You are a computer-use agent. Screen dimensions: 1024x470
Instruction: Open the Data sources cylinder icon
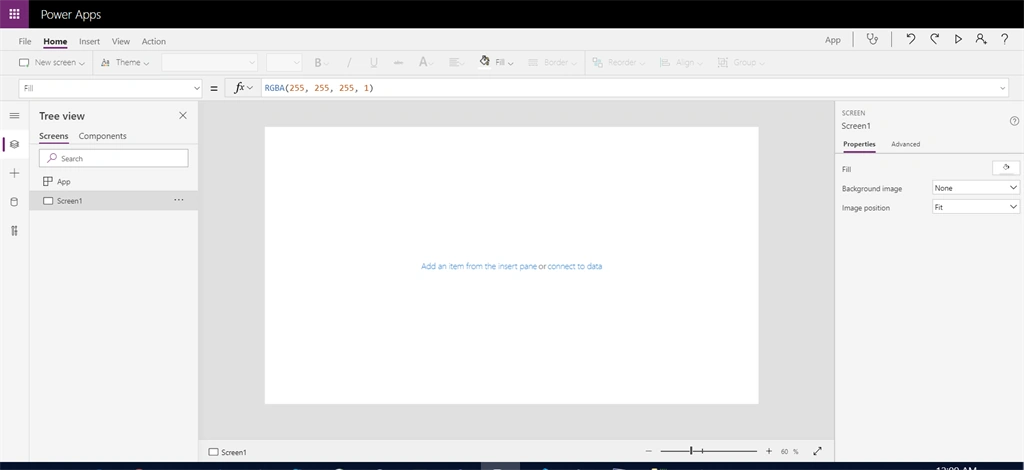point(14,202)
